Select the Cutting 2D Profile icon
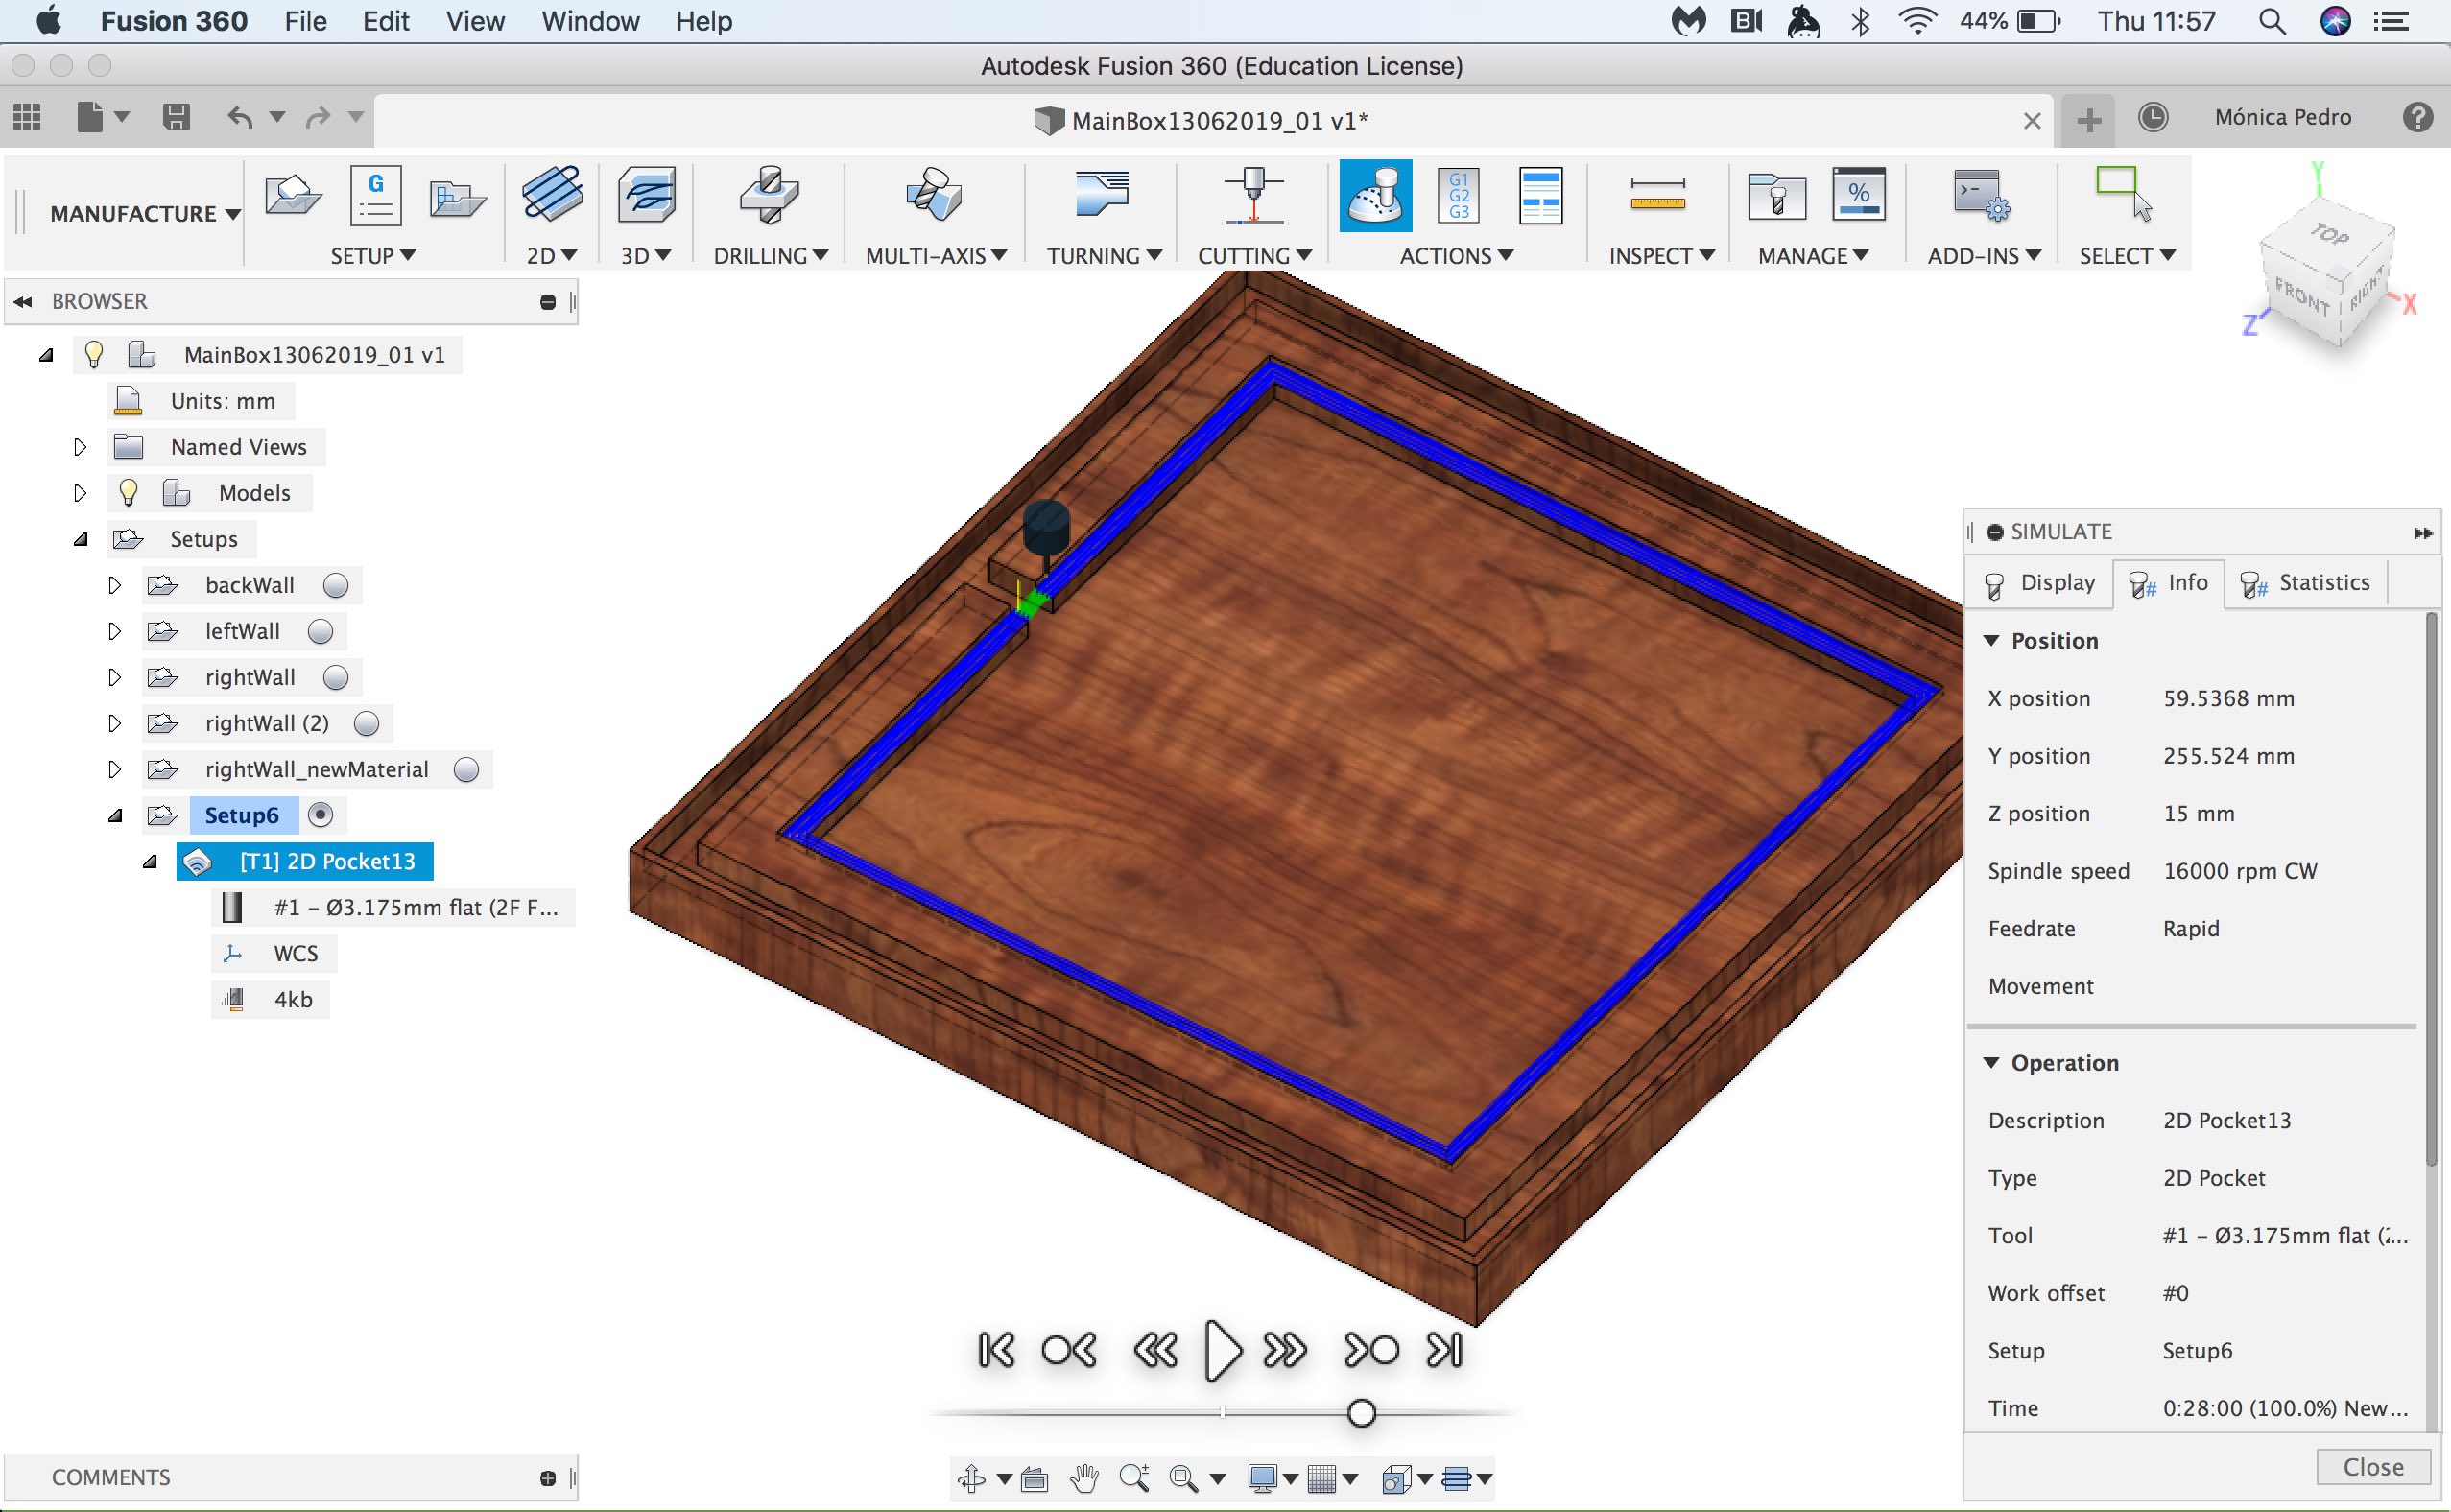Viewport: 2451px width, 1512px height. pos(1253,194)
